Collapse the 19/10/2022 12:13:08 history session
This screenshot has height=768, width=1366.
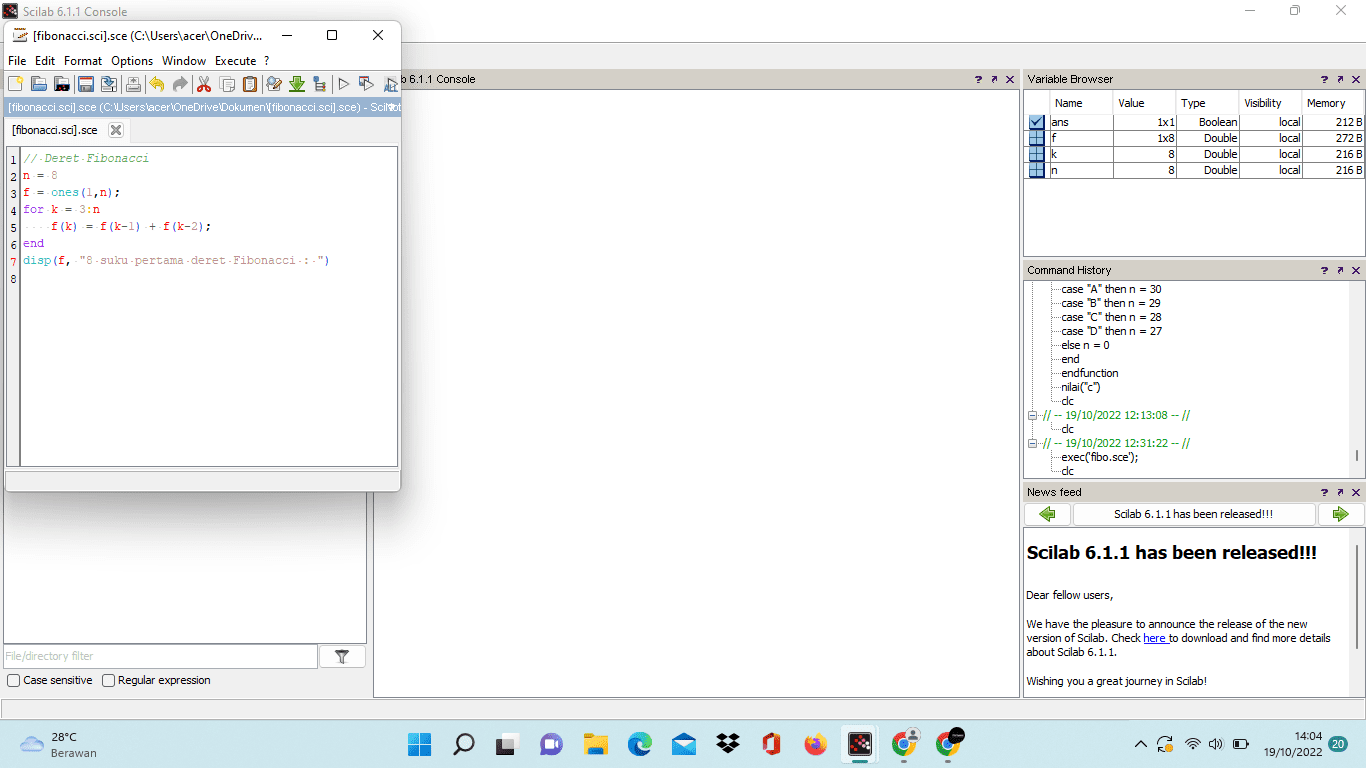point(1033,415)
